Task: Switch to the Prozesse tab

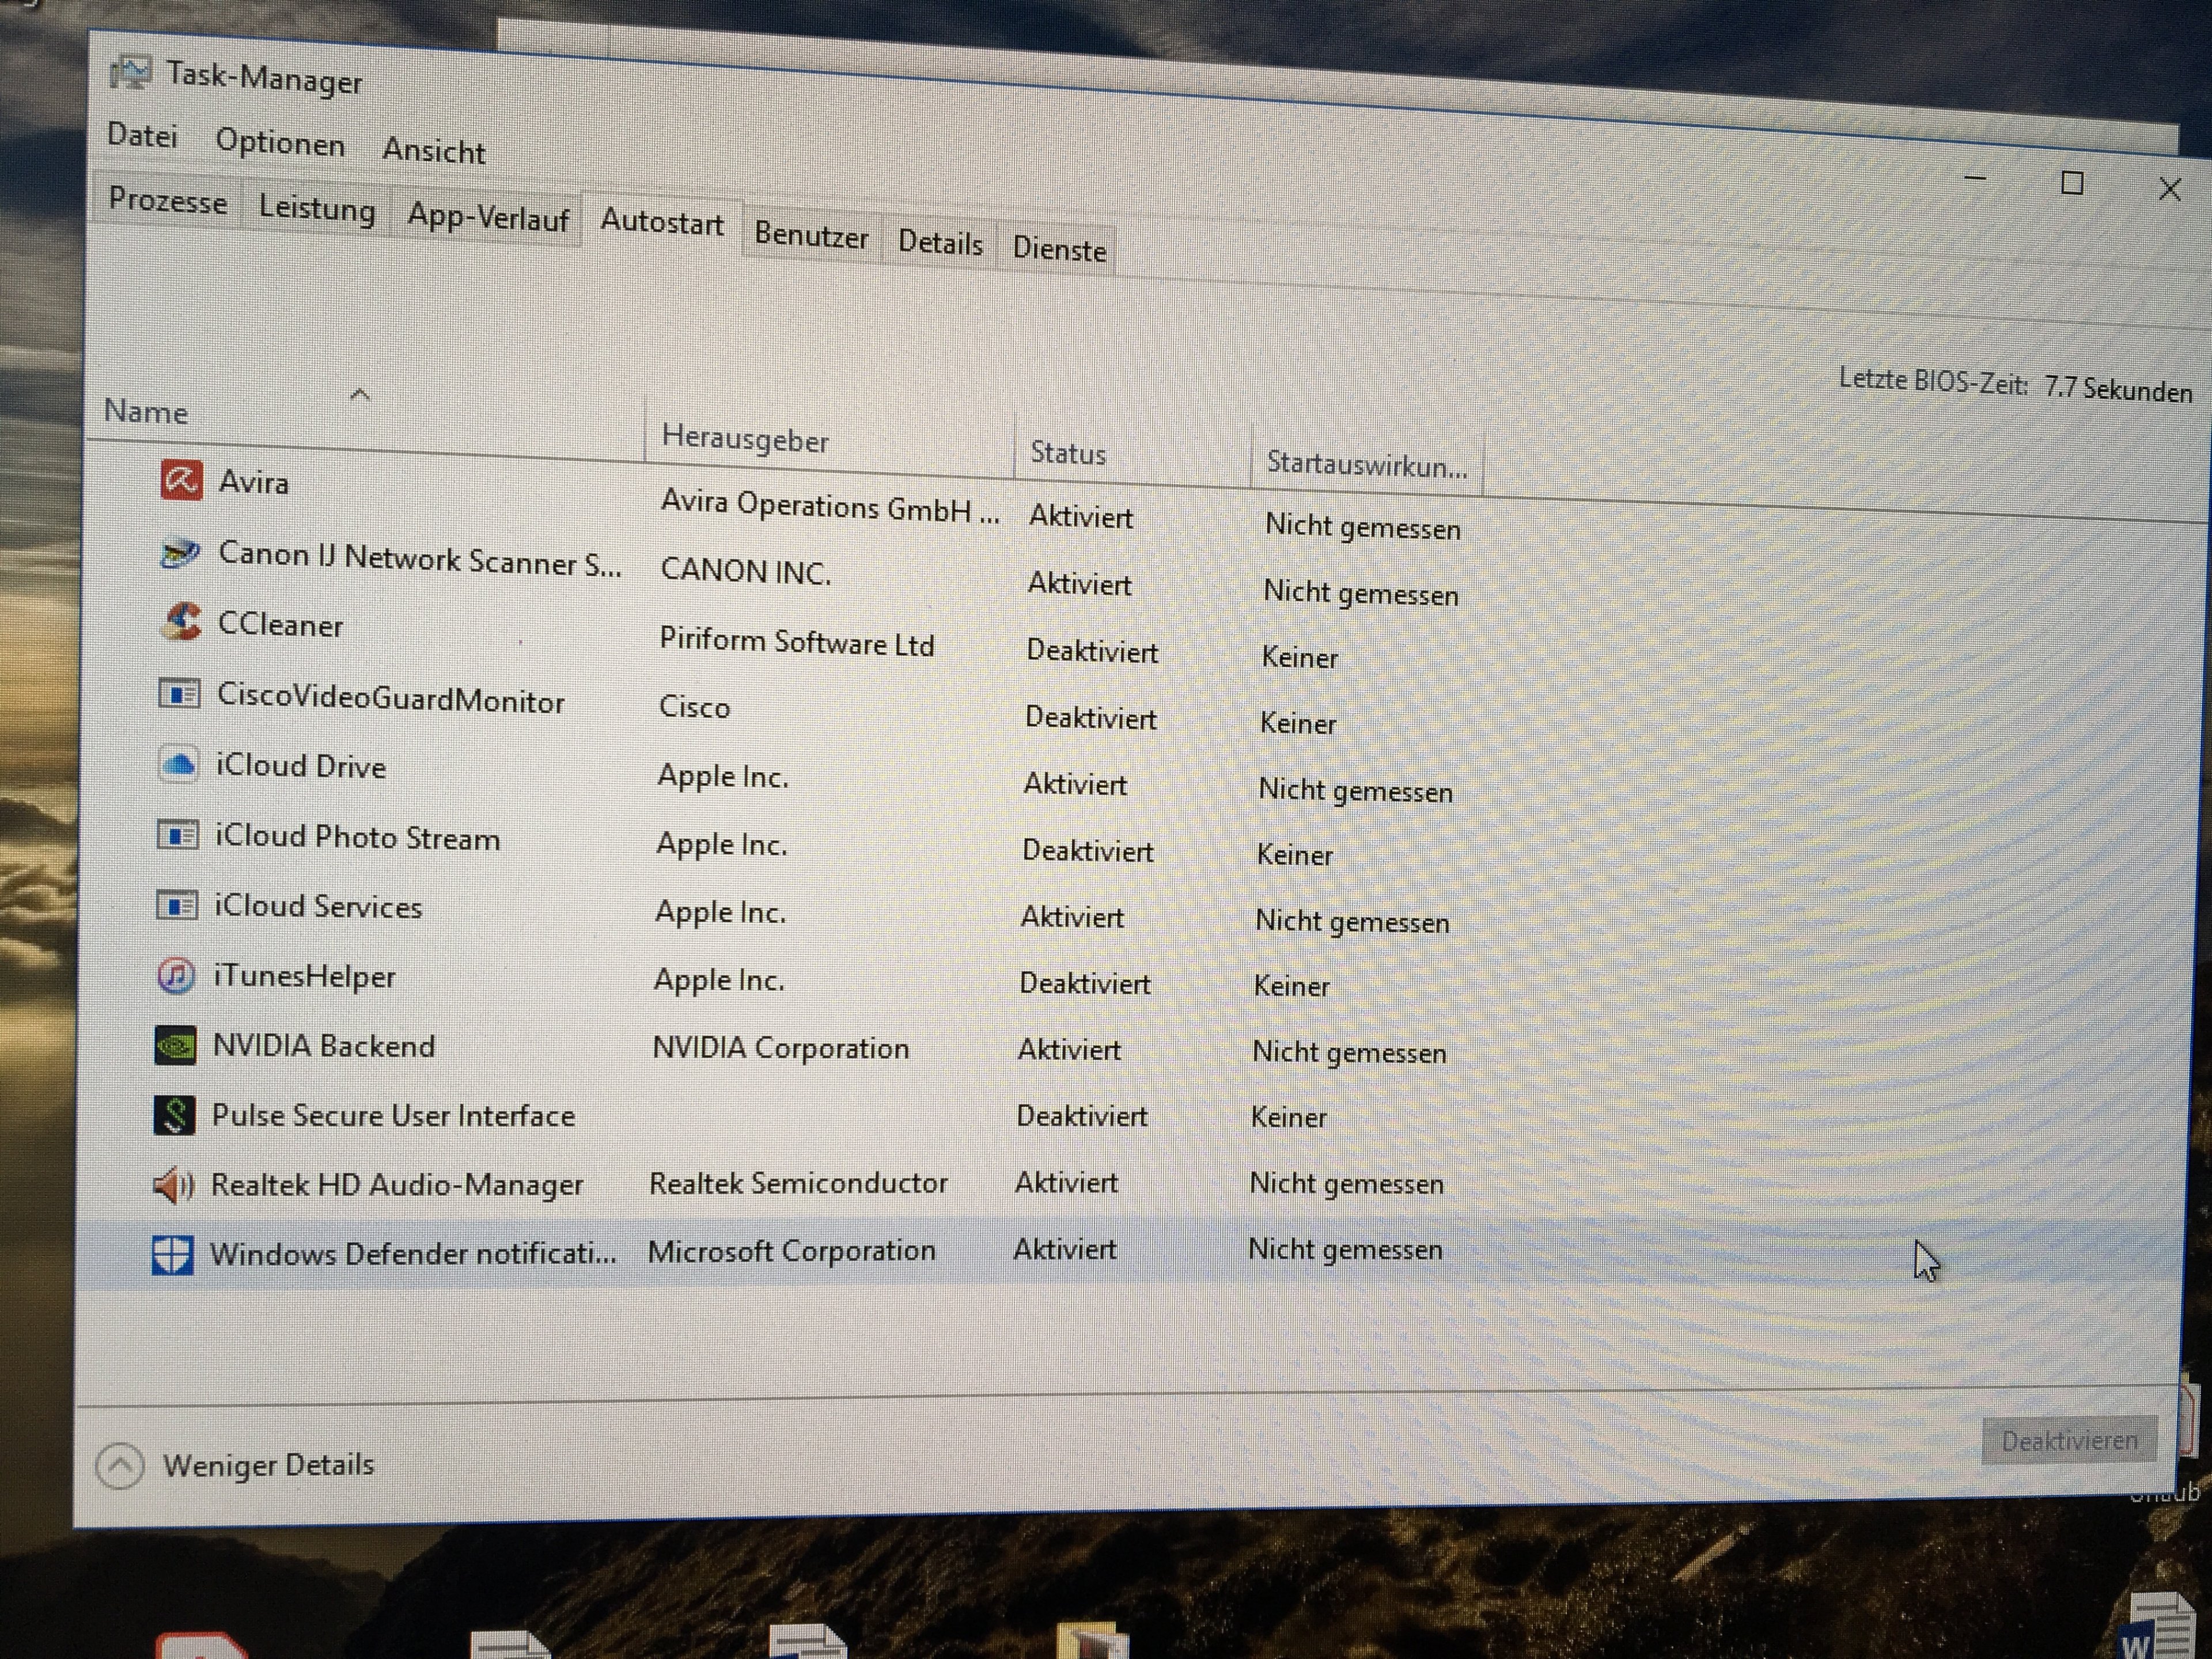Action: (167, 201)
